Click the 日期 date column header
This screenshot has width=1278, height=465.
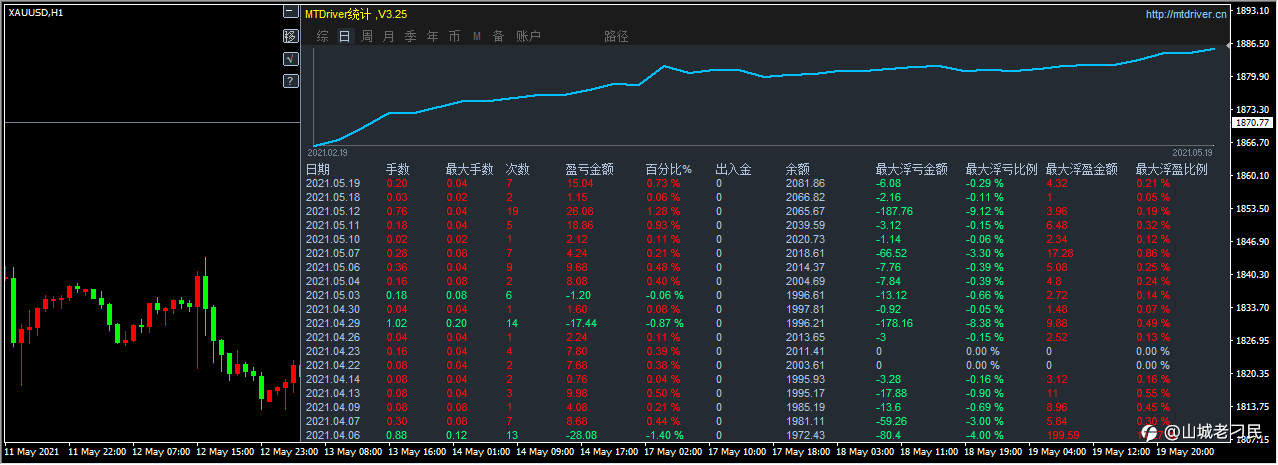[x=317, y=169]
